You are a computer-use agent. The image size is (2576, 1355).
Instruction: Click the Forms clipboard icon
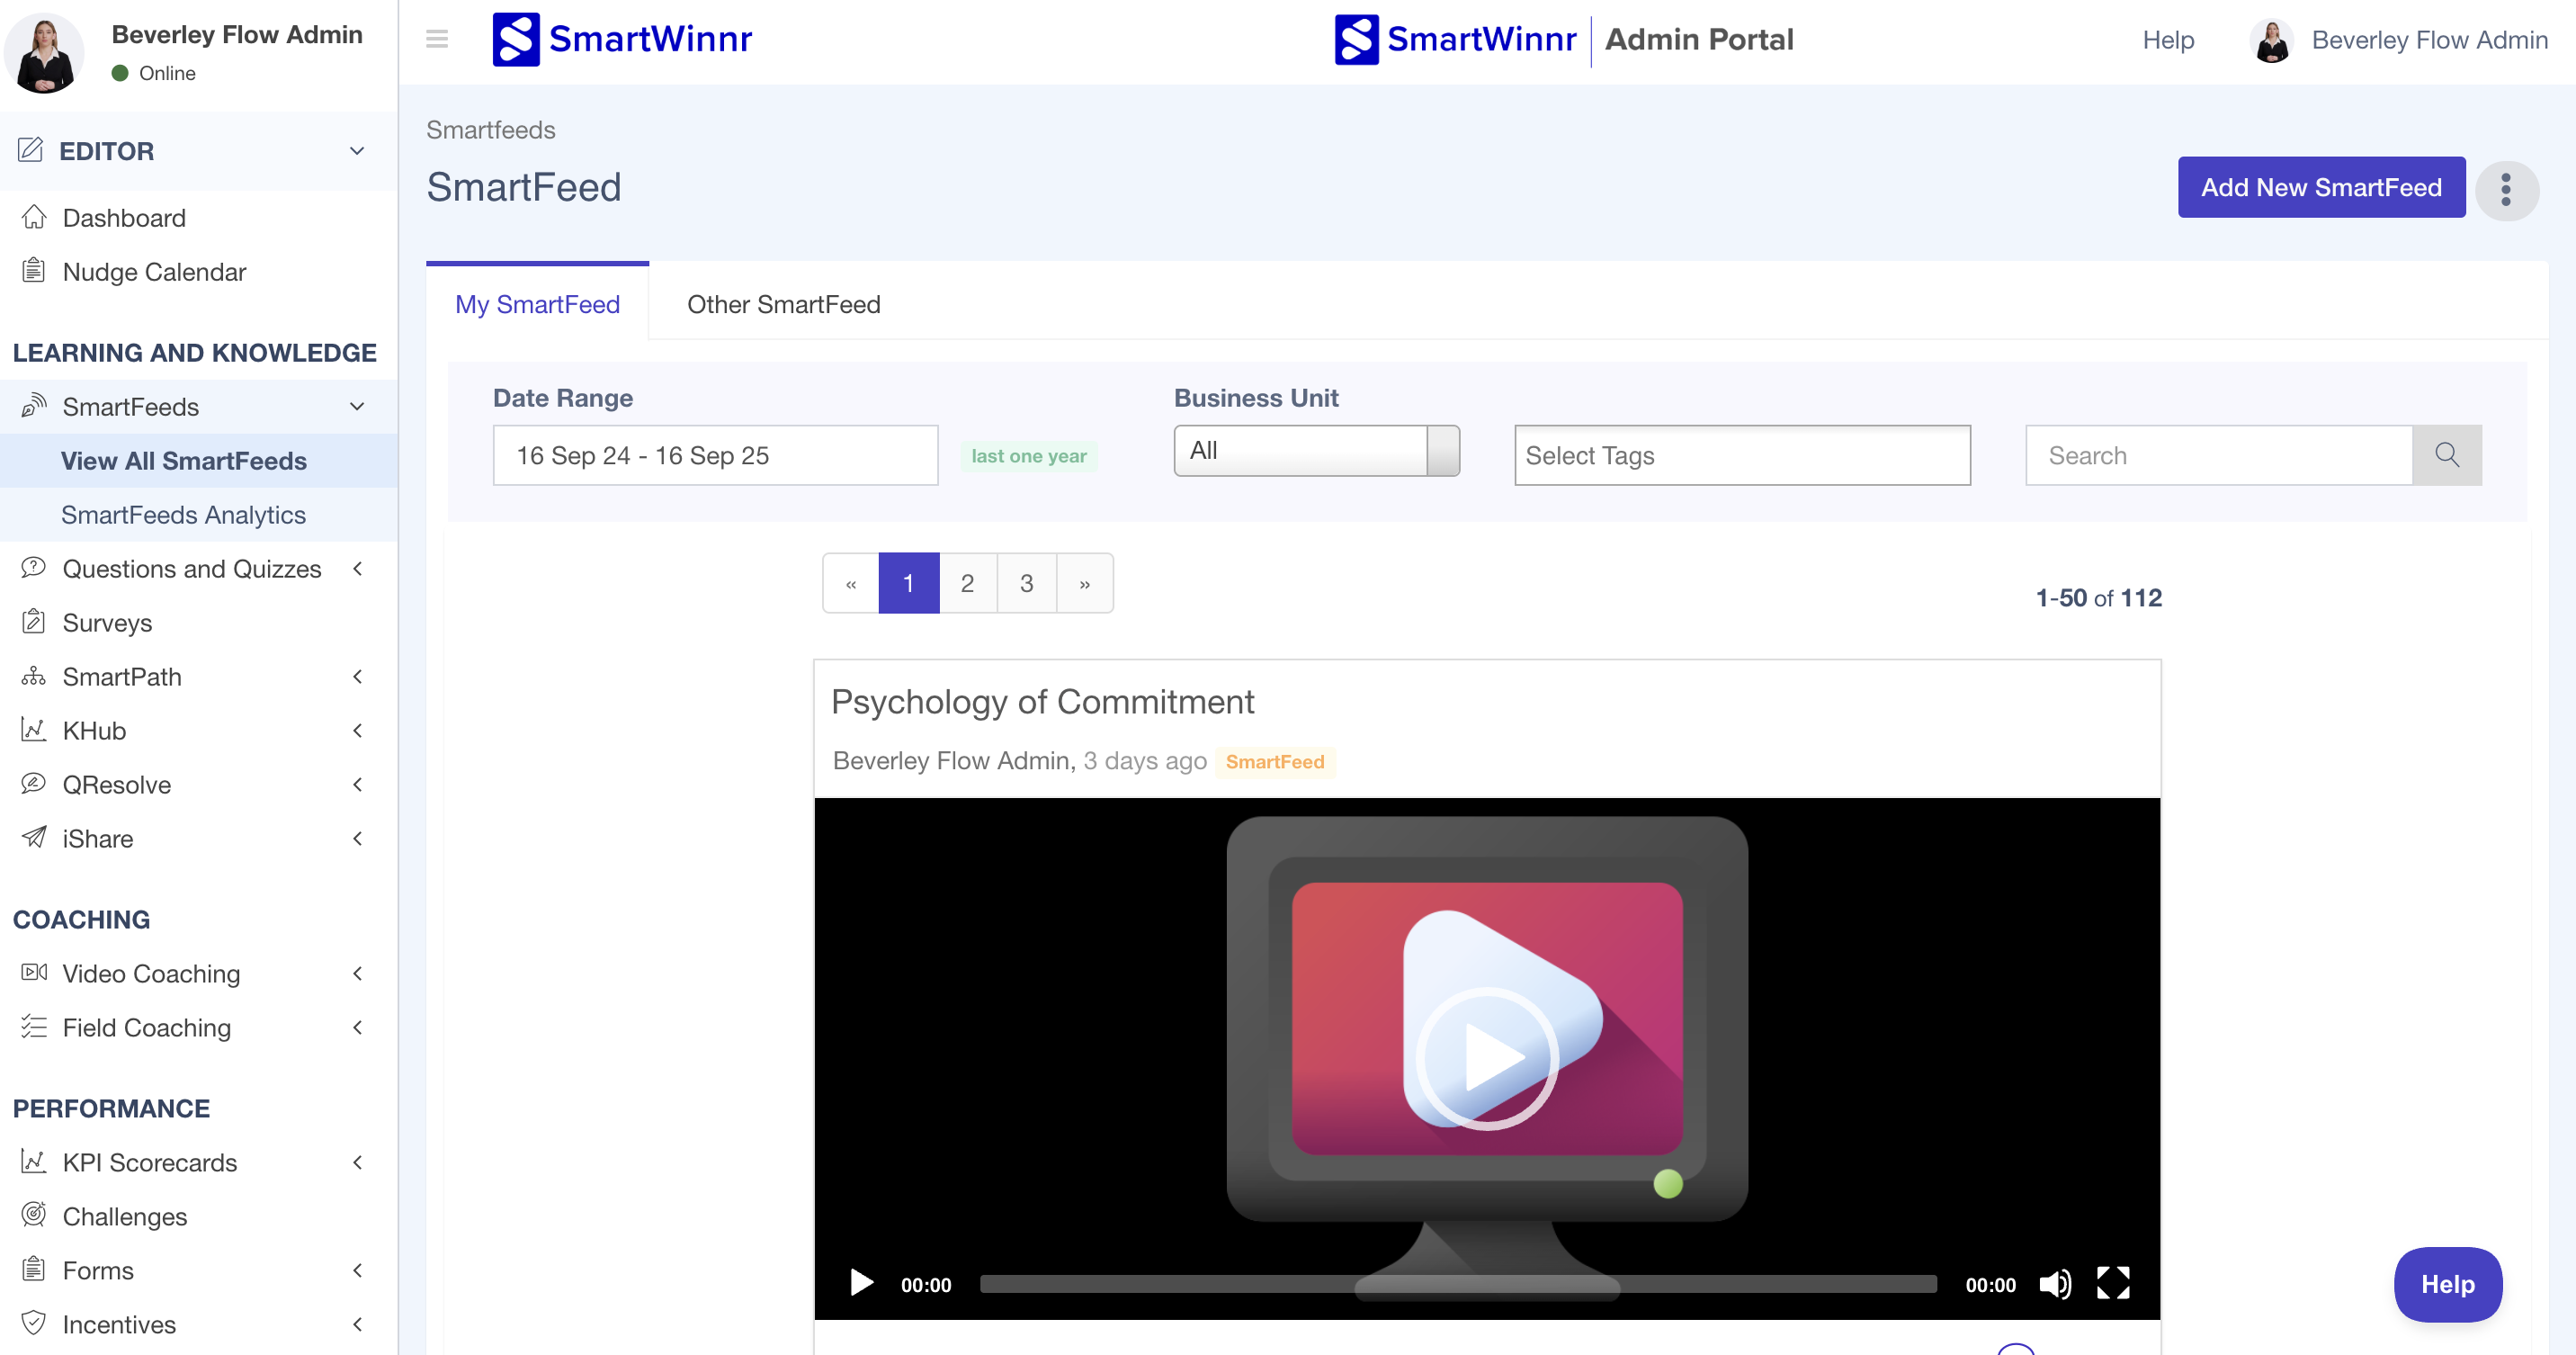click(34, 1270)
